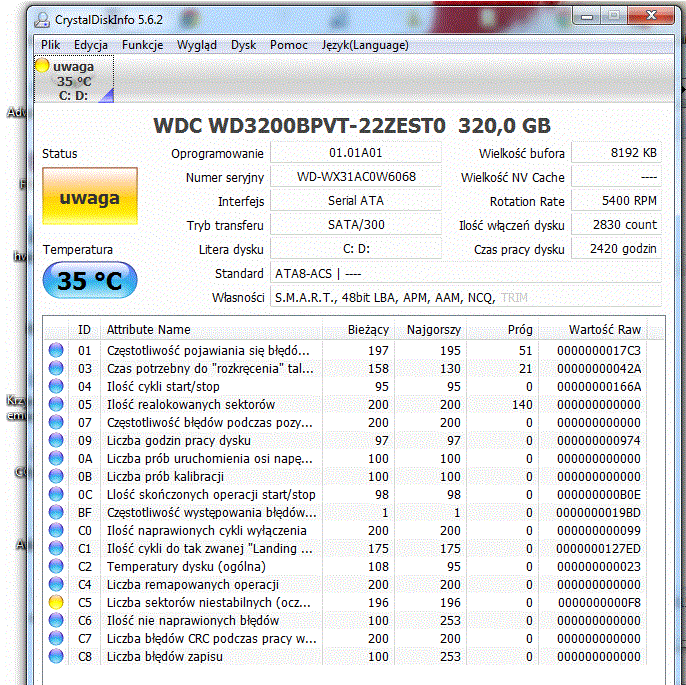Screen dimensions: 686x685
Task: Click blue status icon for attribute C1
Action: pyautogui.click(x=56, y=548)
